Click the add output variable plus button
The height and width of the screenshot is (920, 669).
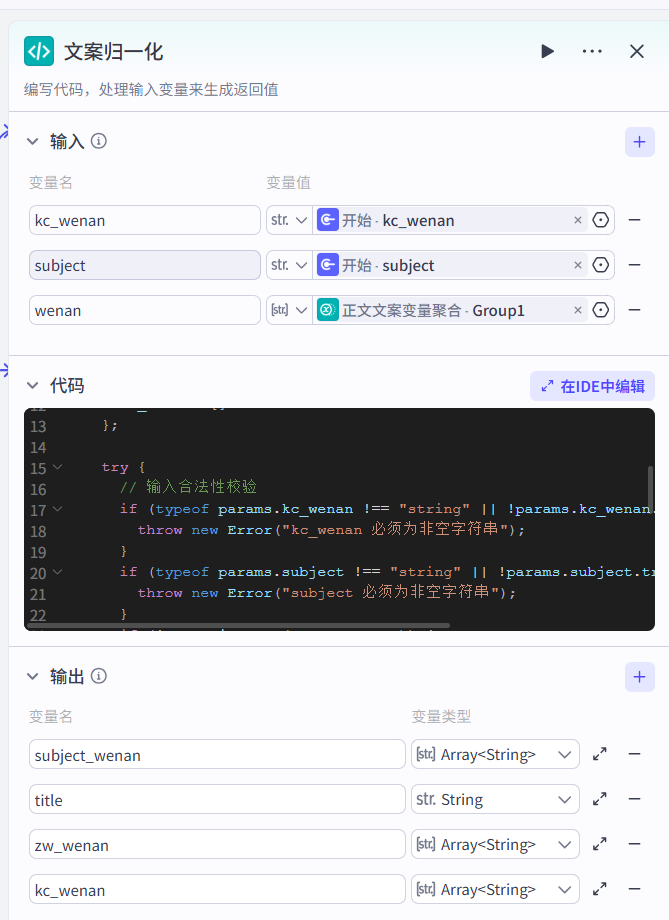tap(640, 677)
